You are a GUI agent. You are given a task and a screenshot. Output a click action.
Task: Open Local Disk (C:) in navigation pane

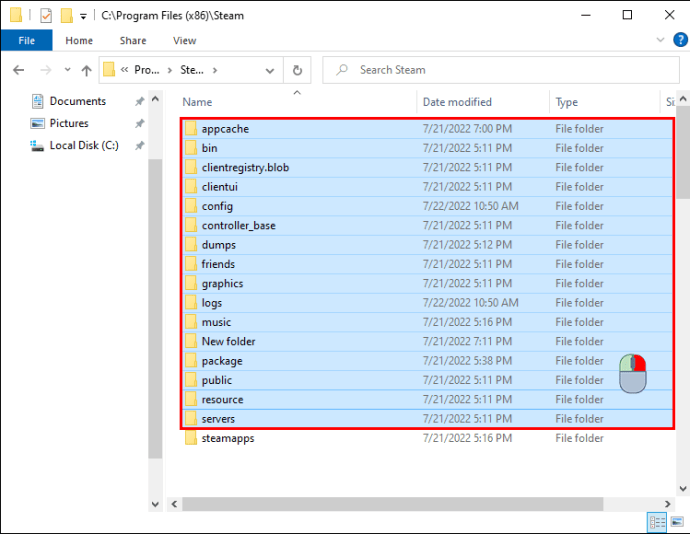point(84,146)
